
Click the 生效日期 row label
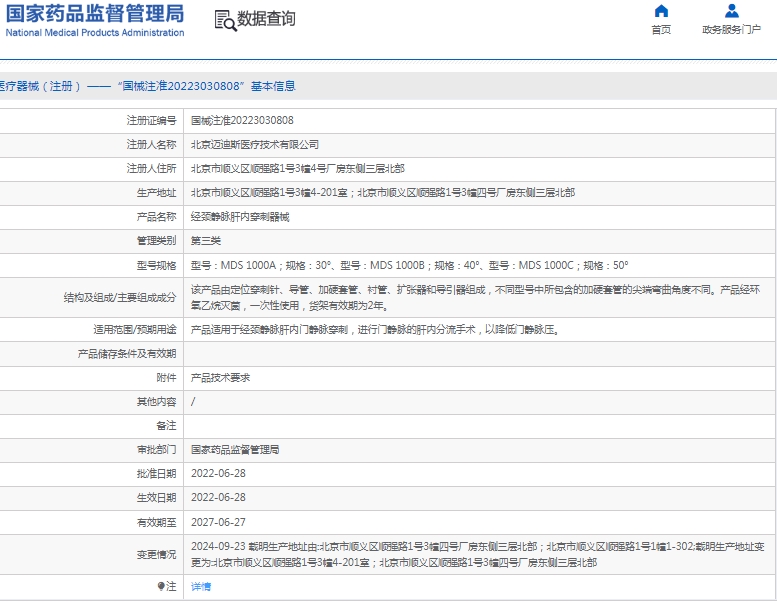click(156, 497)
